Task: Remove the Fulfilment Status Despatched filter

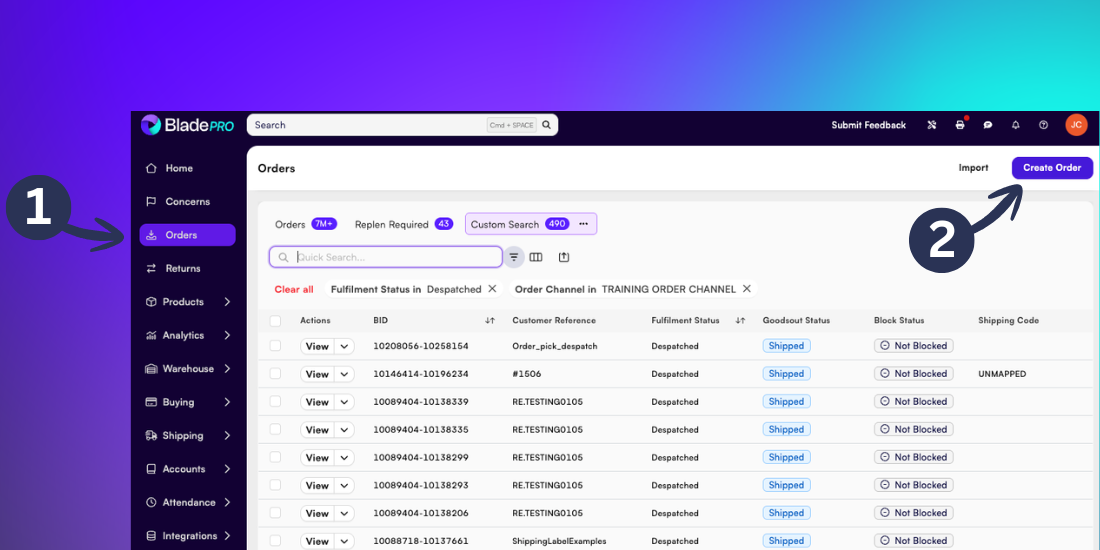Action: [492, 289]
